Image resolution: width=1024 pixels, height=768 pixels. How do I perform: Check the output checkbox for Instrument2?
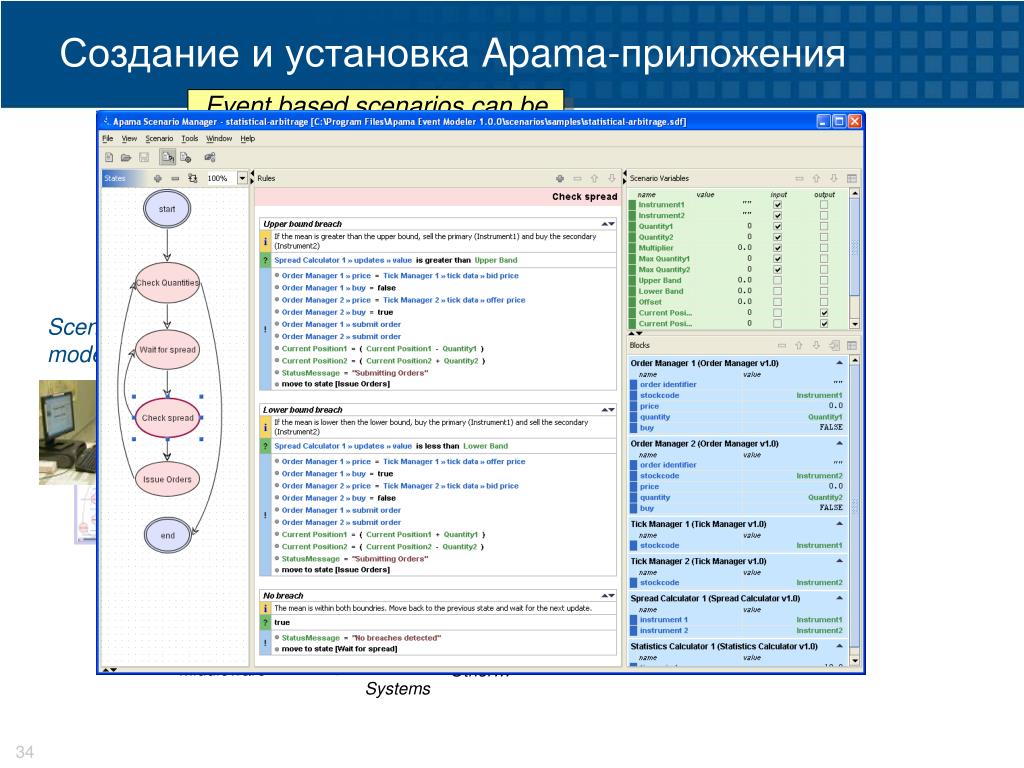click(x=824, y=216)
